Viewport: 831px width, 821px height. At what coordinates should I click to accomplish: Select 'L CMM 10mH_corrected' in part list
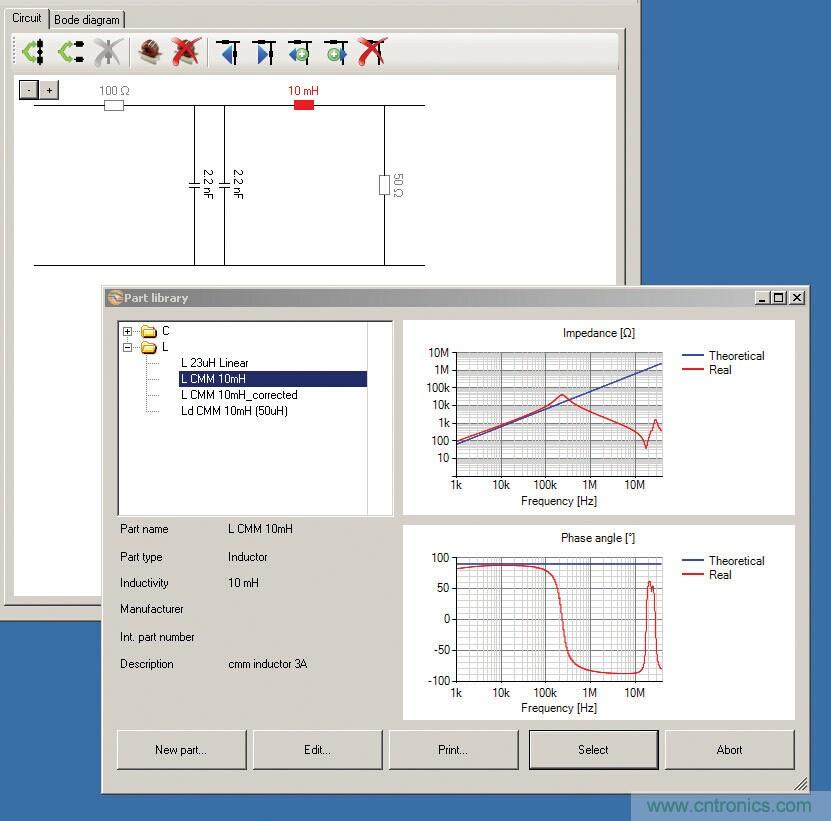click(239, 395)
